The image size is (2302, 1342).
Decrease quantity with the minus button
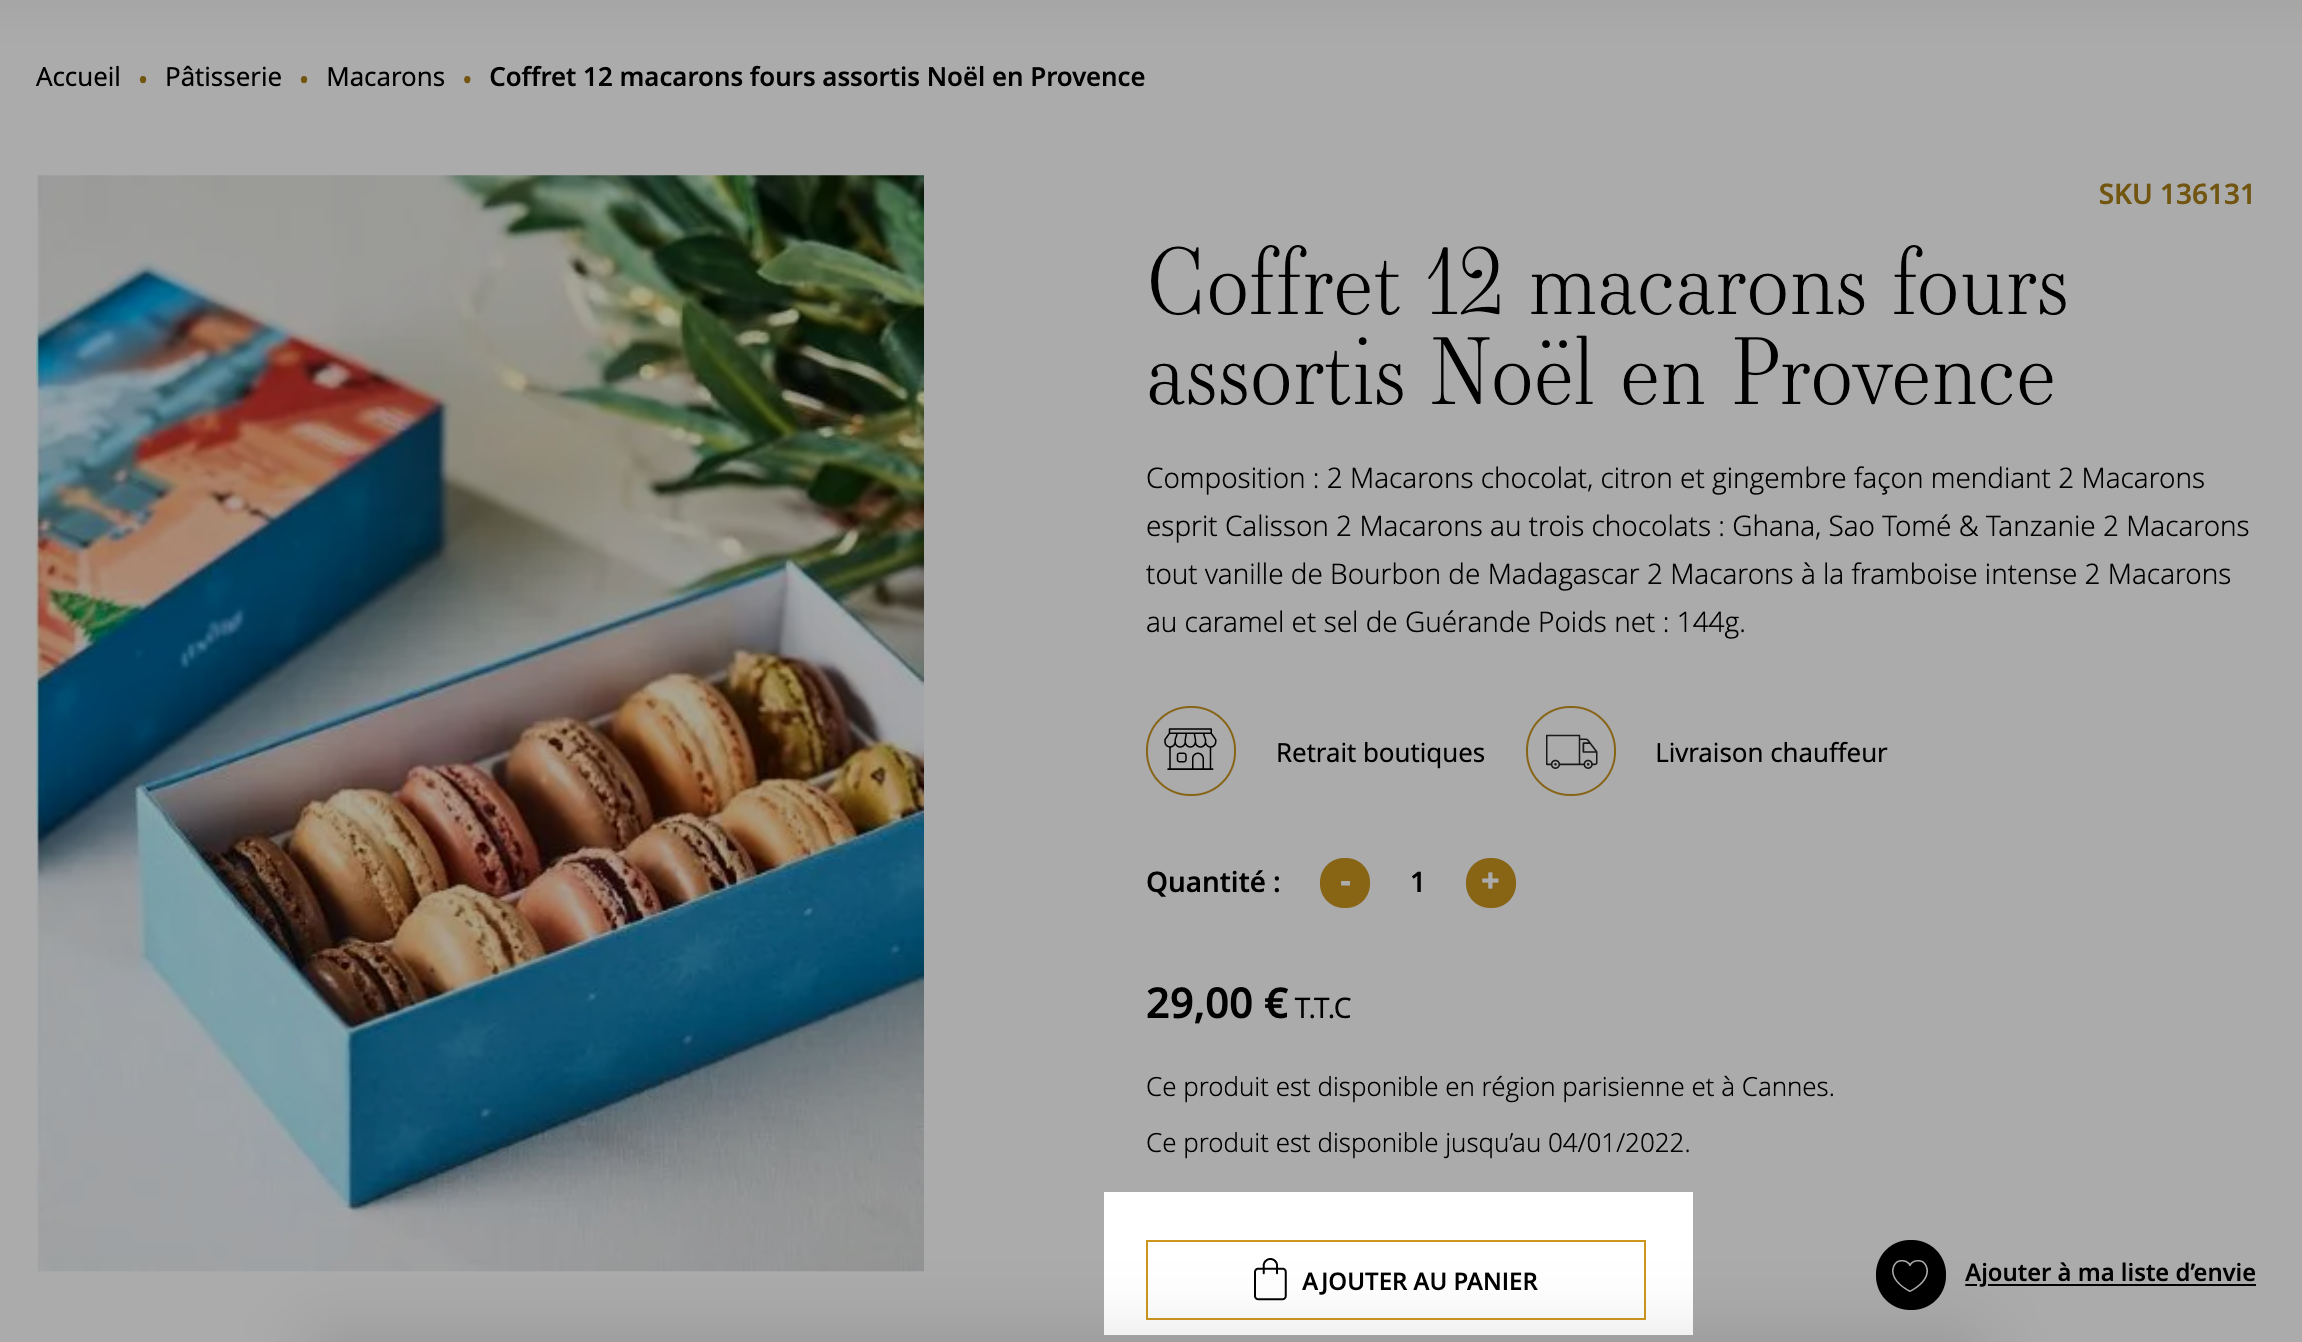coord(1344,883)
